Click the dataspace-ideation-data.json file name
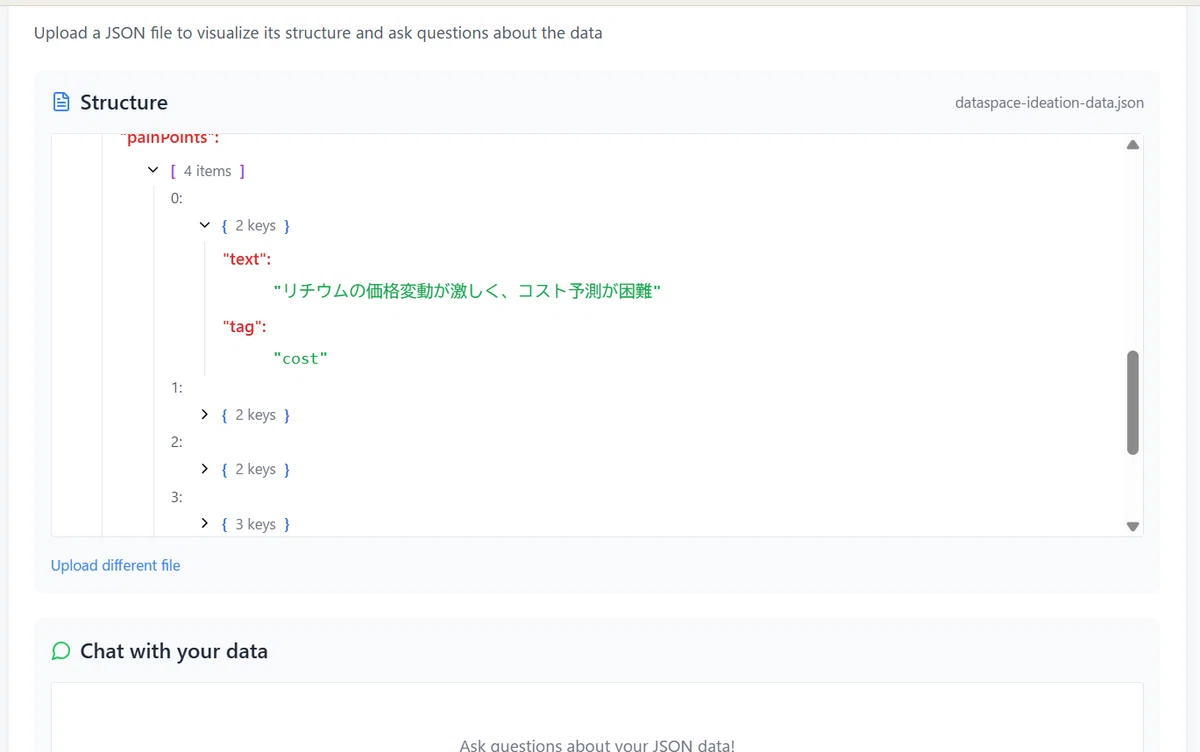 pyautogui.click(x=1049, y=102)
